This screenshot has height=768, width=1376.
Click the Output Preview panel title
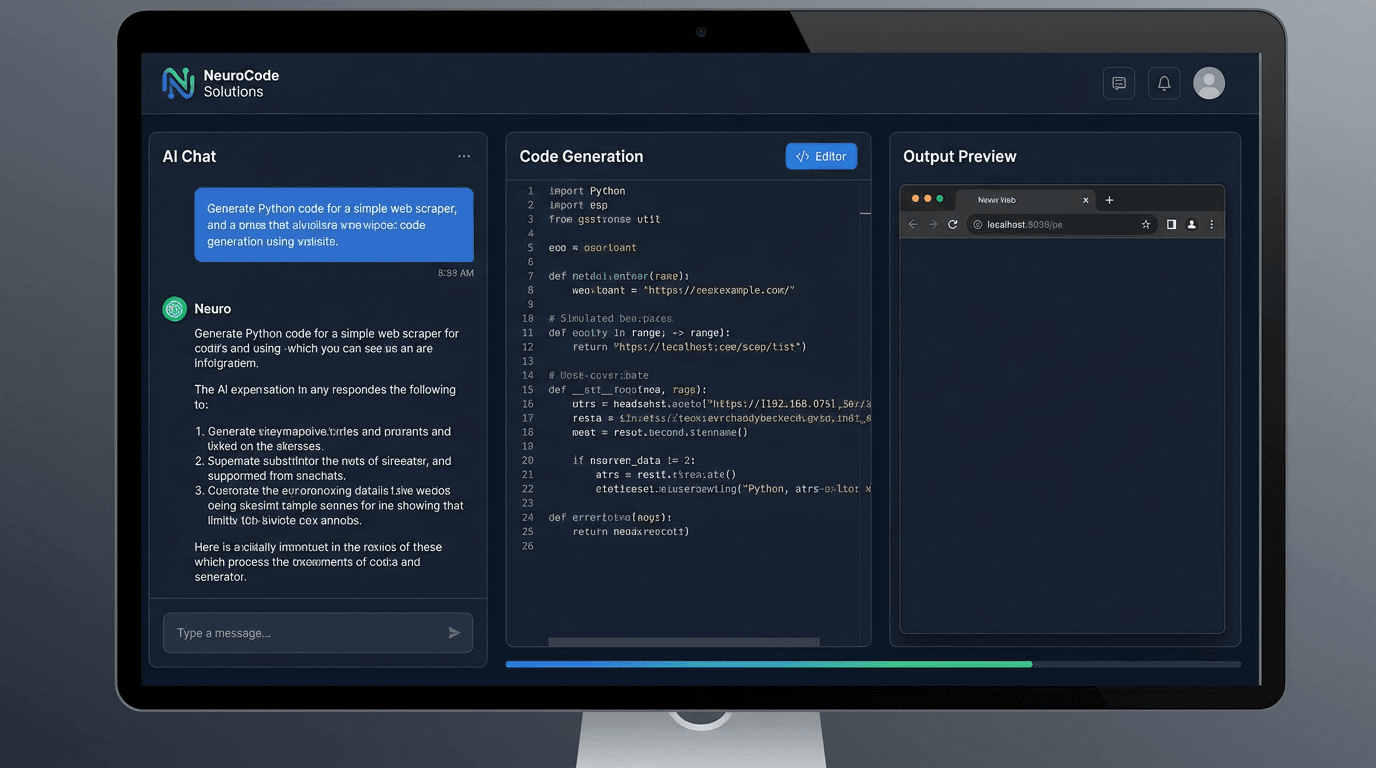[x=960, y=156]
